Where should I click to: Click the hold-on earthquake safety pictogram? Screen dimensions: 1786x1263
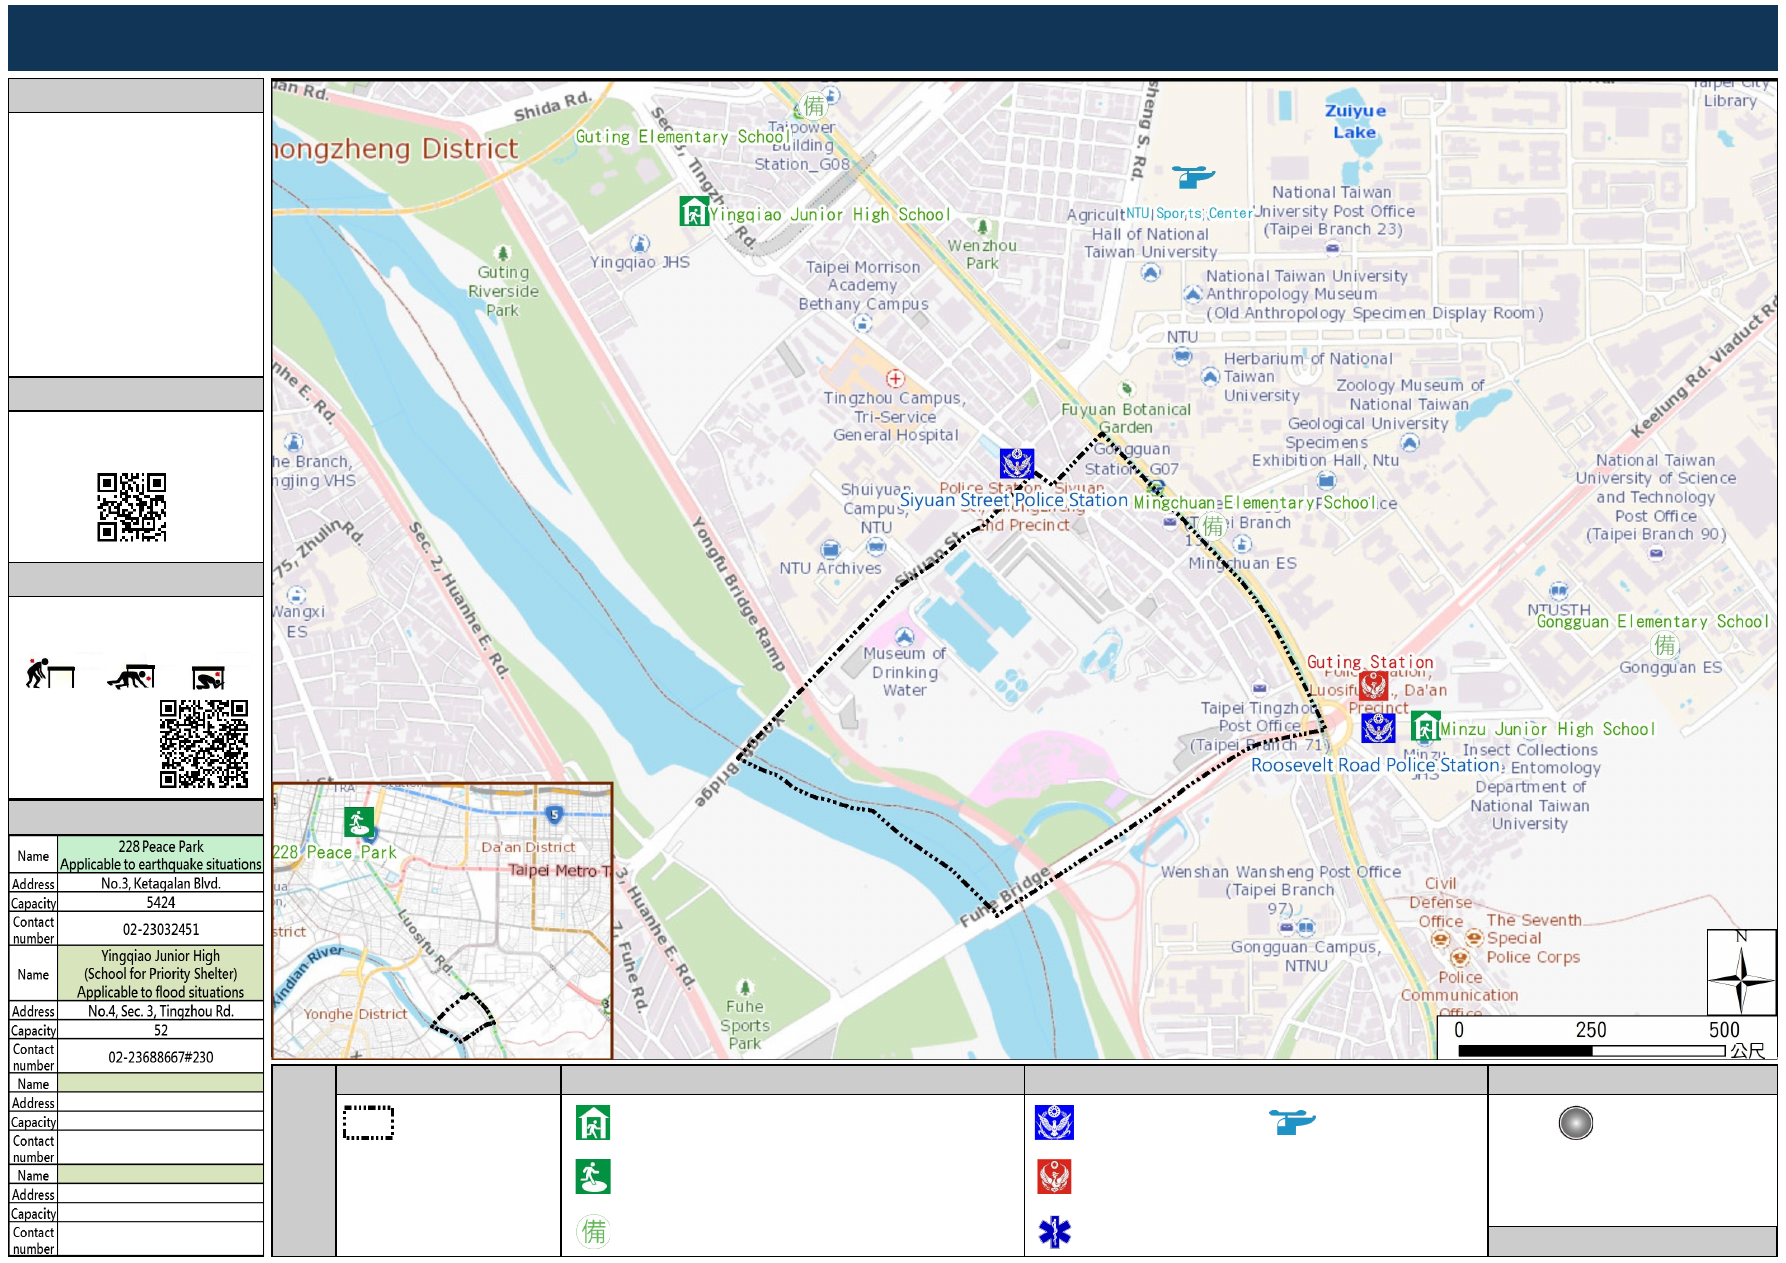tap(208, 678)
